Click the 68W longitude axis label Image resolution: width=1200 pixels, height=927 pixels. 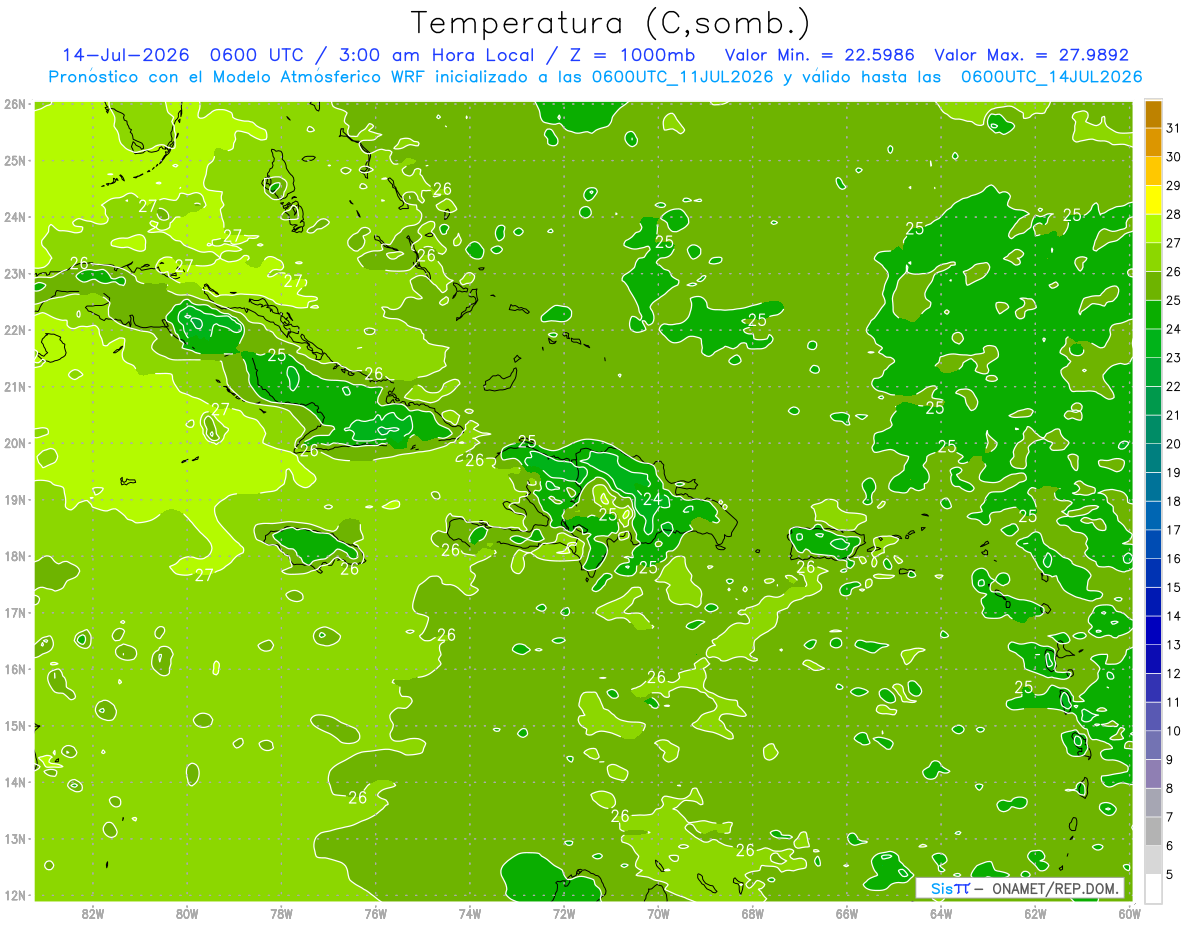[752, 912]
